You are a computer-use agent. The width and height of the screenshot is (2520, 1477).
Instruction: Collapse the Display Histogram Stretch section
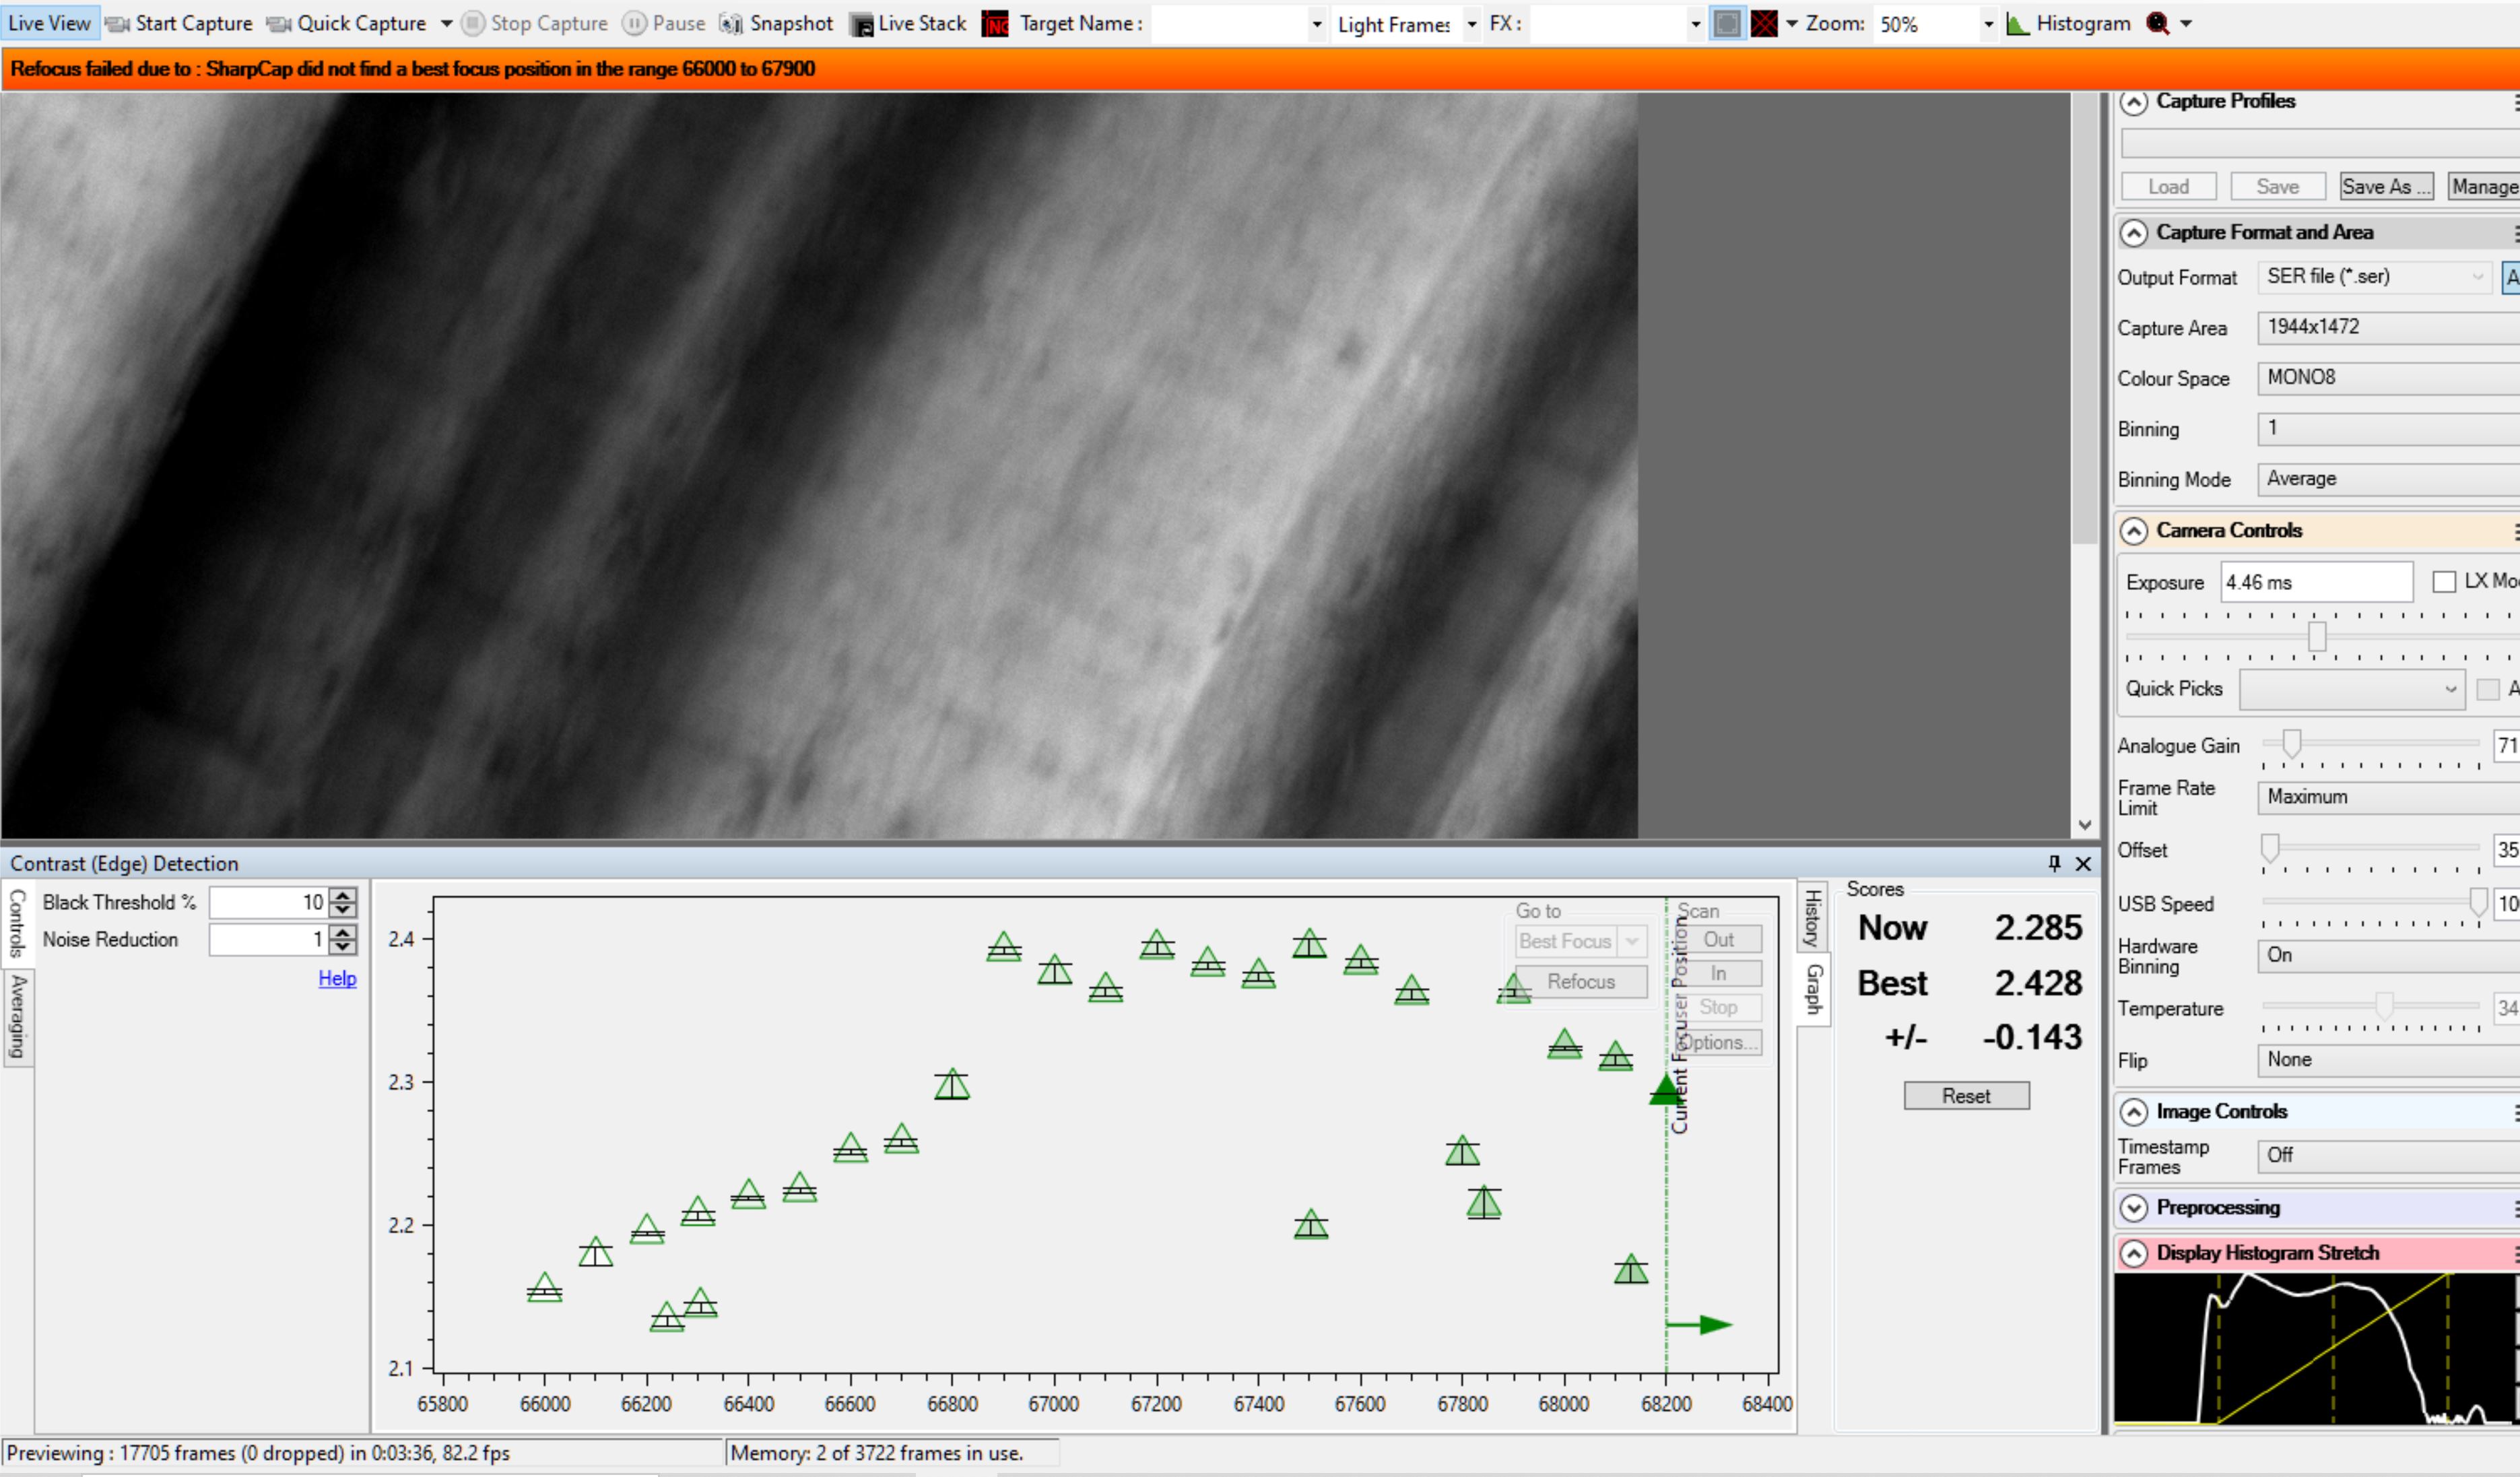pos(2134,1254)
